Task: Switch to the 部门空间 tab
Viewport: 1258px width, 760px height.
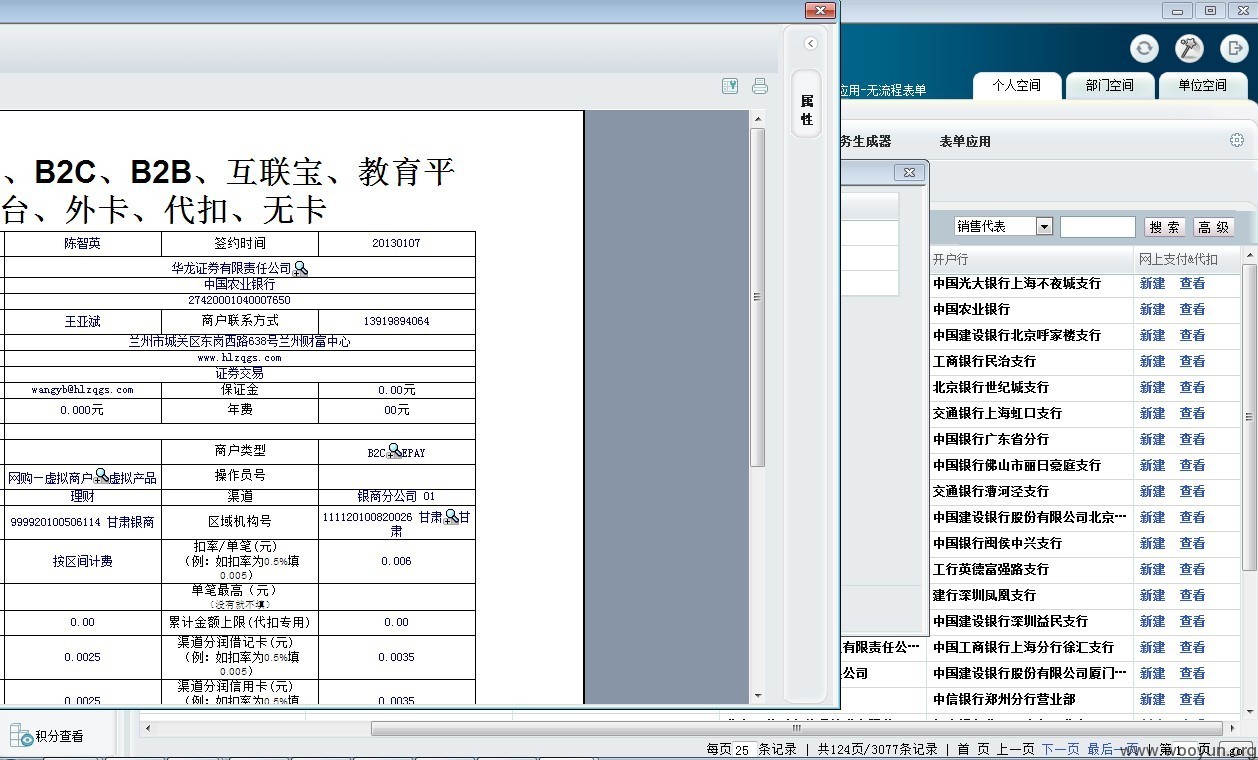Action: pyautogui.click(x=1110, y=86)
